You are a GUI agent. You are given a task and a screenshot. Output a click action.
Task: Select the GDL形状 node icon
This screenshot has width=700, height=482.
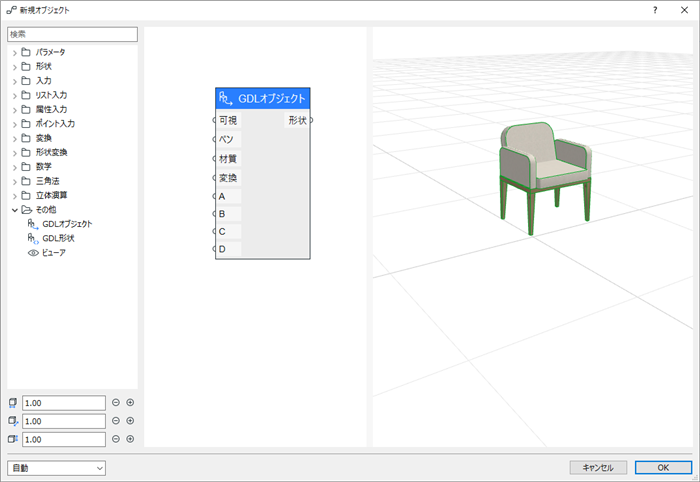point(33,238)
